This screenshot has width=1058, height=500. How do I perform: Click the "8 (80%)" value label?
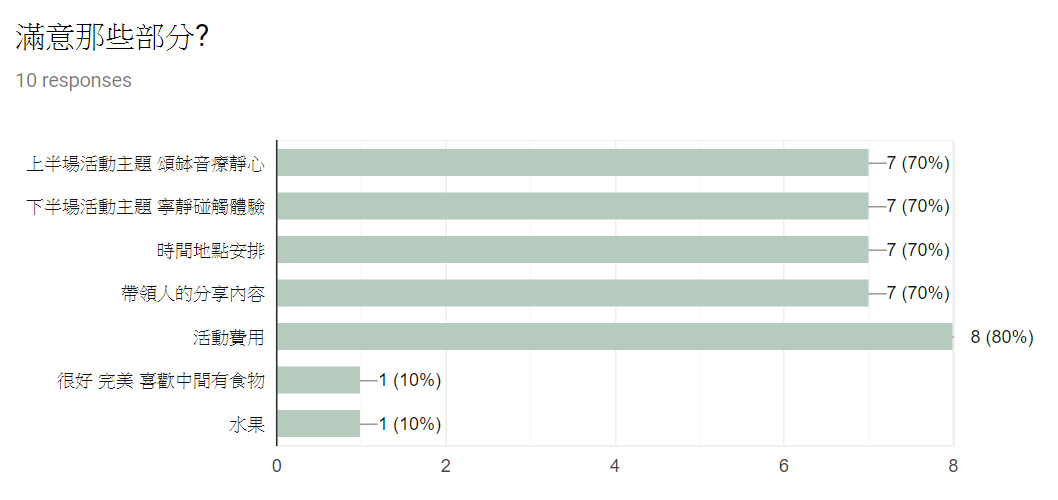coord(1001,337)
